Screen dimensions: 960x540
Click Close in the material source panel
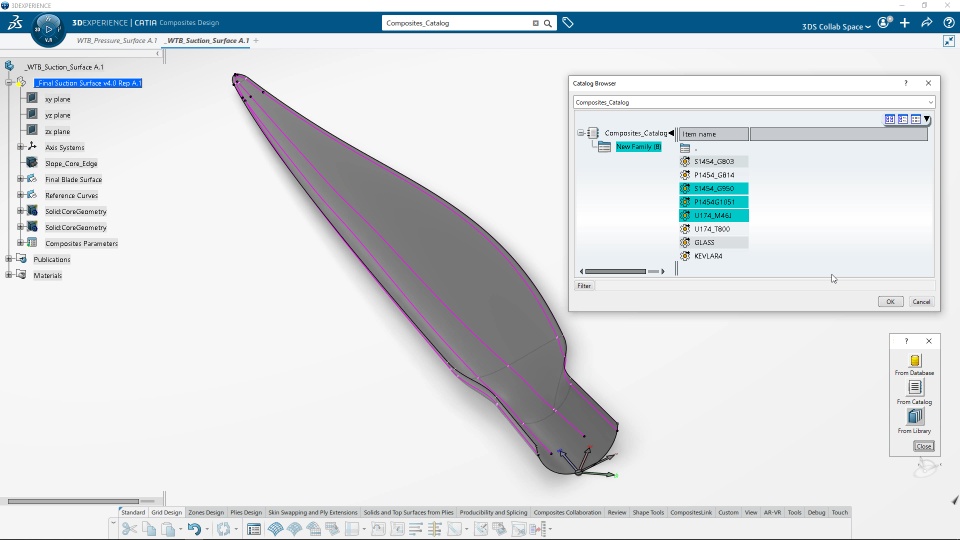(x=924, y=446)
